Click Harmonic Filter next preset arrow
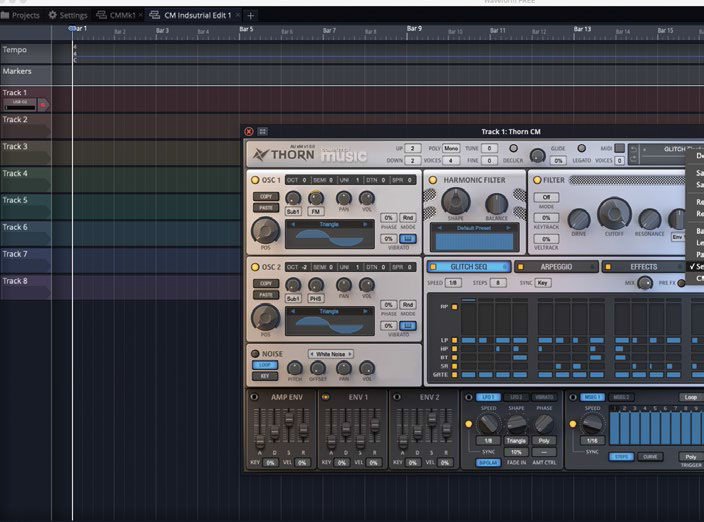 click(508, 228)
